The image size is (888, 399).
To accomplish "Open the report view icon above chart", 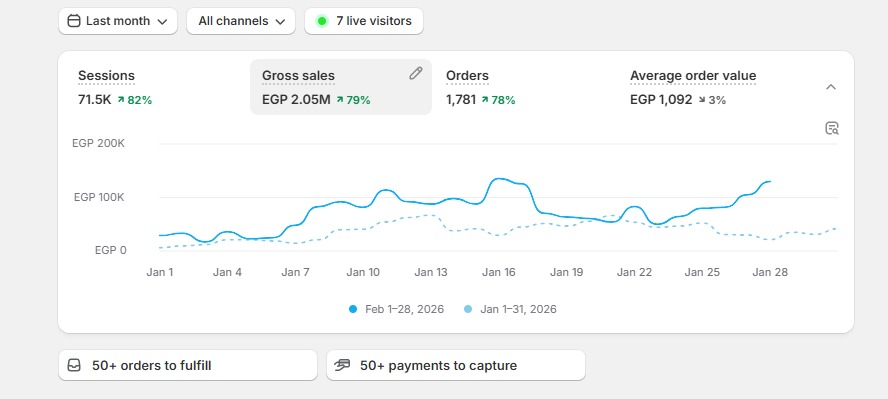I will [831, 128].
